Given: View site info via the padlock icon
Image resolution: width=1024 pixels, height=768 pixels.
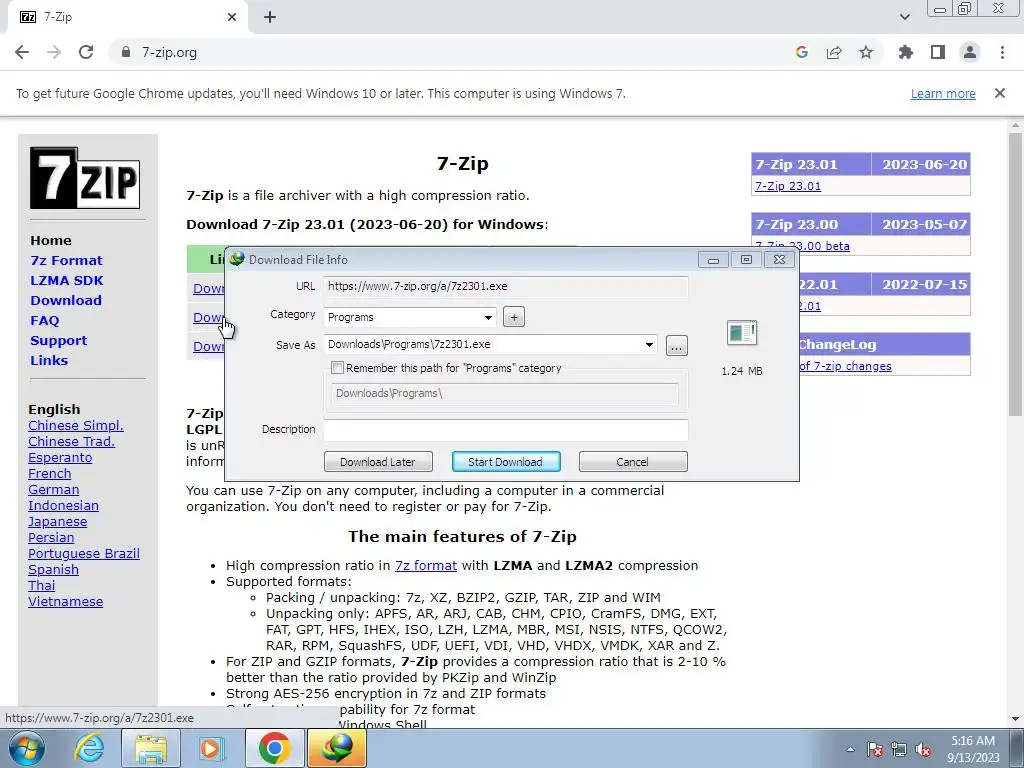Looking at the screenshot, I should [x=127, y=52].
